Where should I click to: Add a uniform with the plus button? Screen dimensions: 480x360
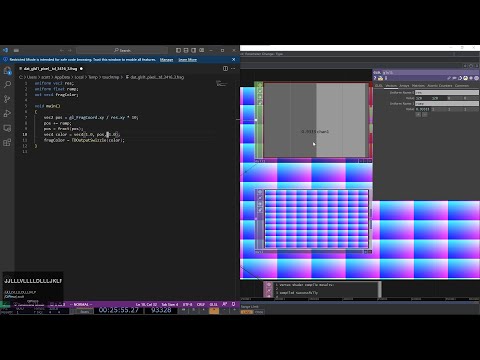pos(418,114)
